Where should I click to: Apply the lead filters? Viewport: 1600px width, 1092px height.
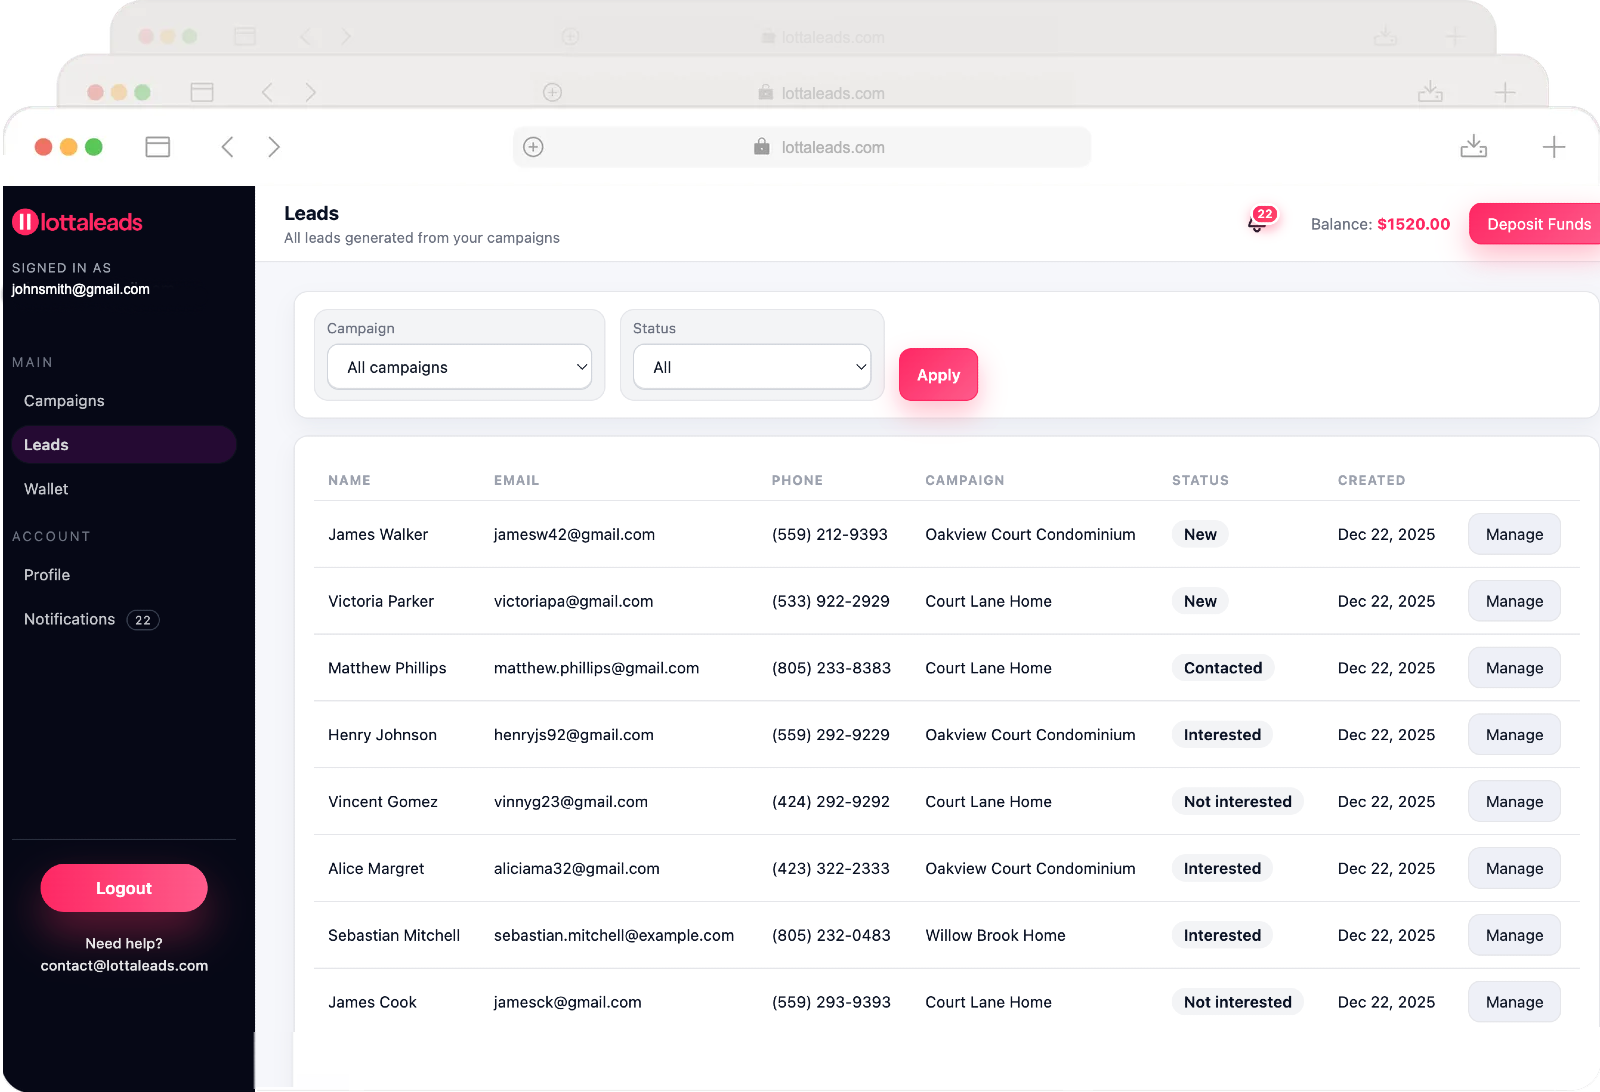pyautogui.click(x=938, y=375)
